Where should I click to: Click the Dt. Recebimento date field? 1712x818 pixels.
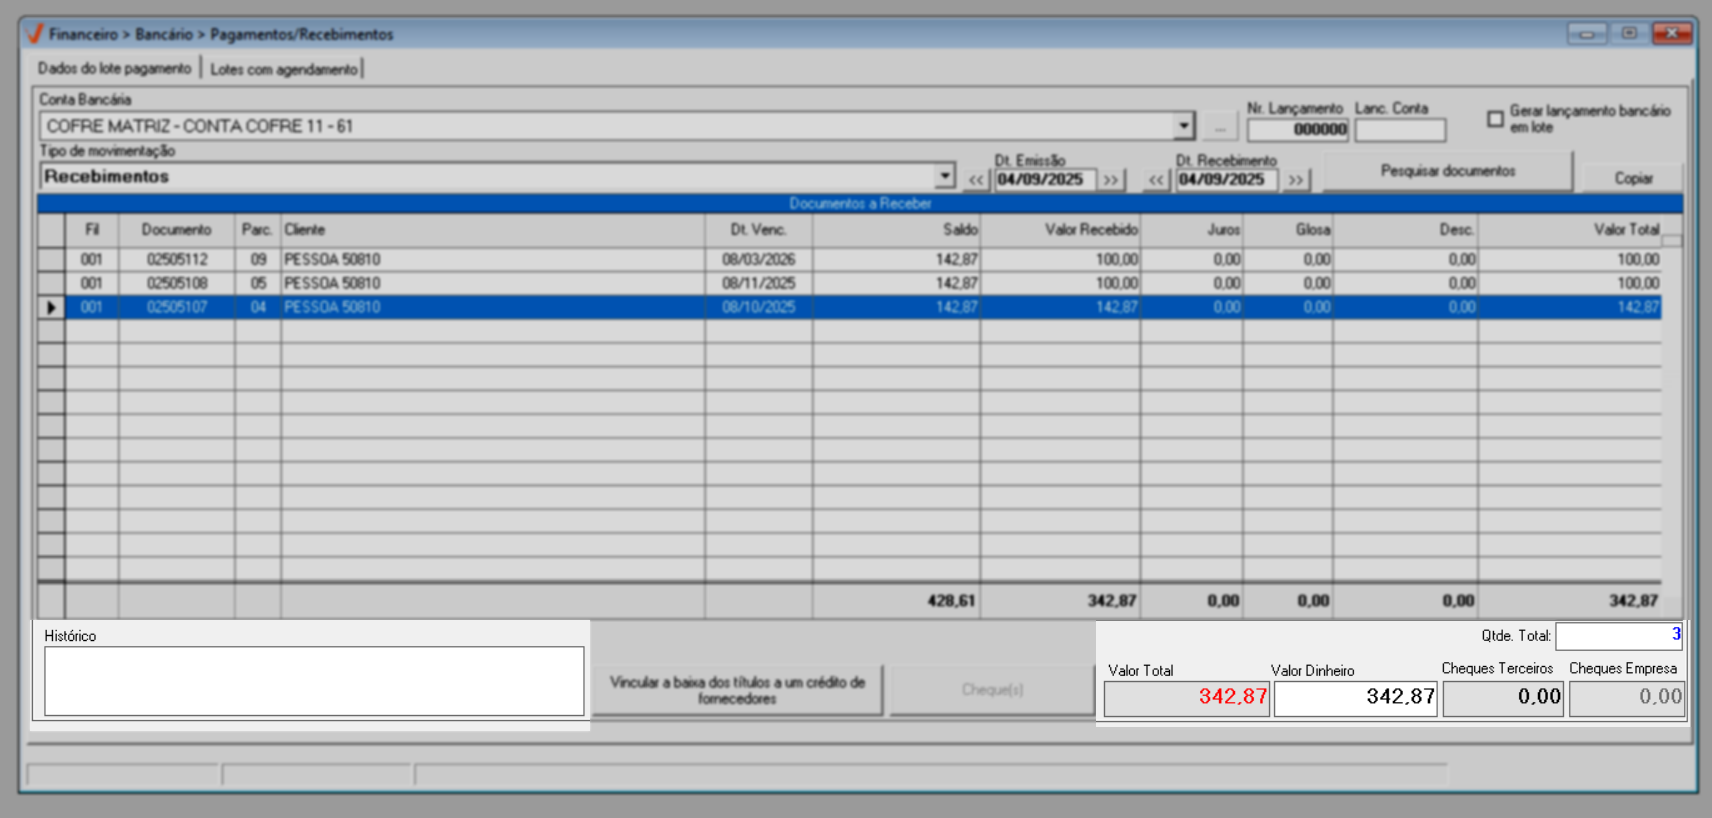point(1226,180)
